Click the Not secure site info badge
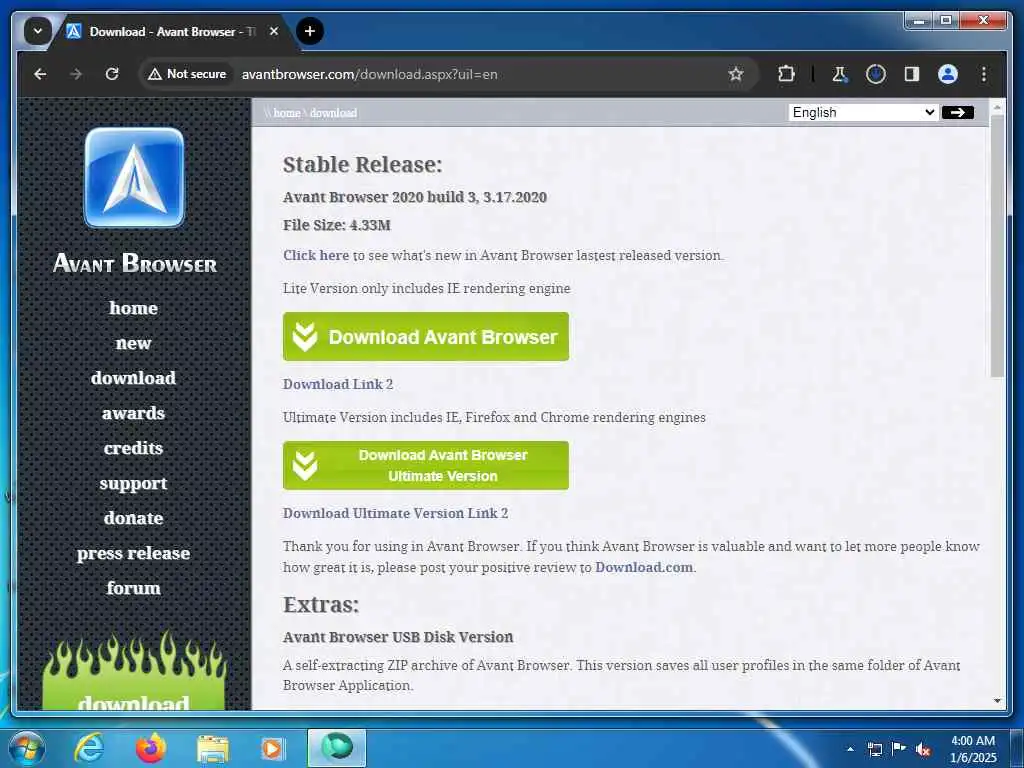Image resolution: width=1024 pixels, height=768 pixels. tap(187, 74)
